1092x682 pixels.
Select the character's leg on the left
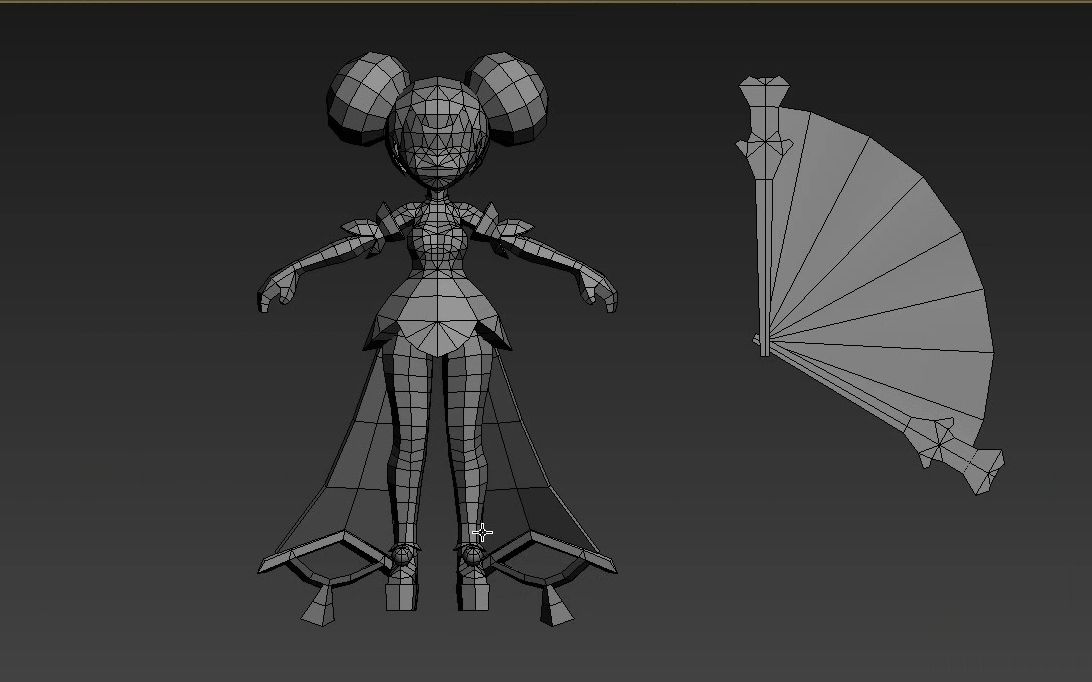point(408,440)
